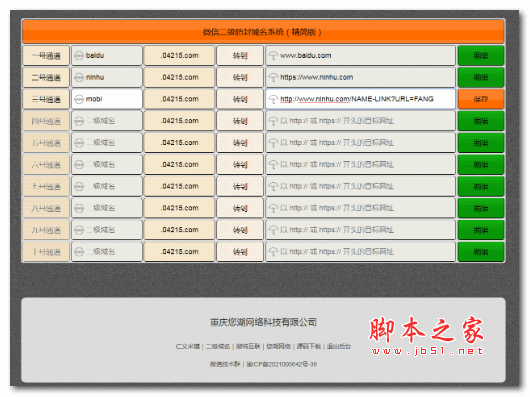Open the 微信互联 footer link

(x=248, y=346)
